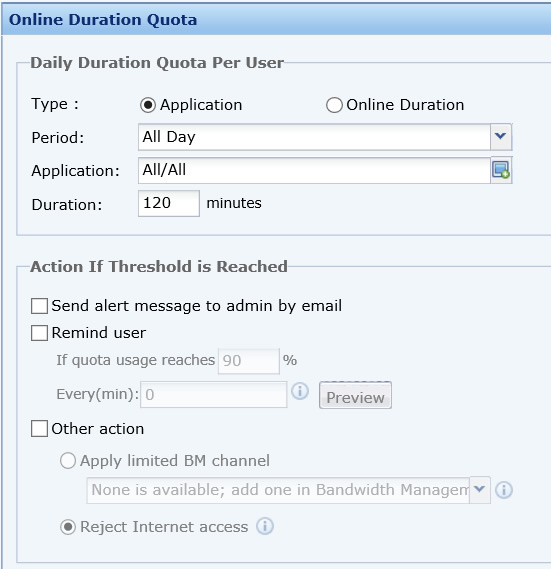
Task: Select Reject Internet access radio option
Action: point(68,527)
